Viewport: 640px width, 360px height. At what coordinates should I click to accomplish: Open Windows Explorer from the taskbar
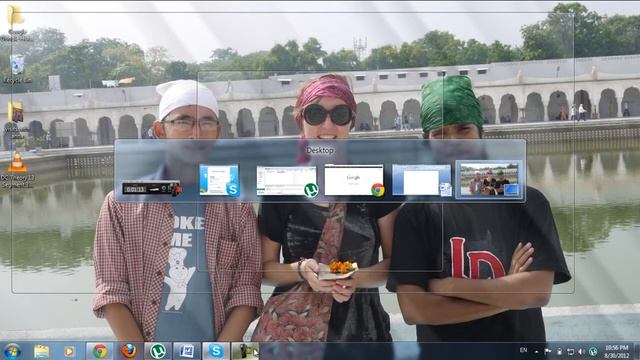click(x=41, y=351)
